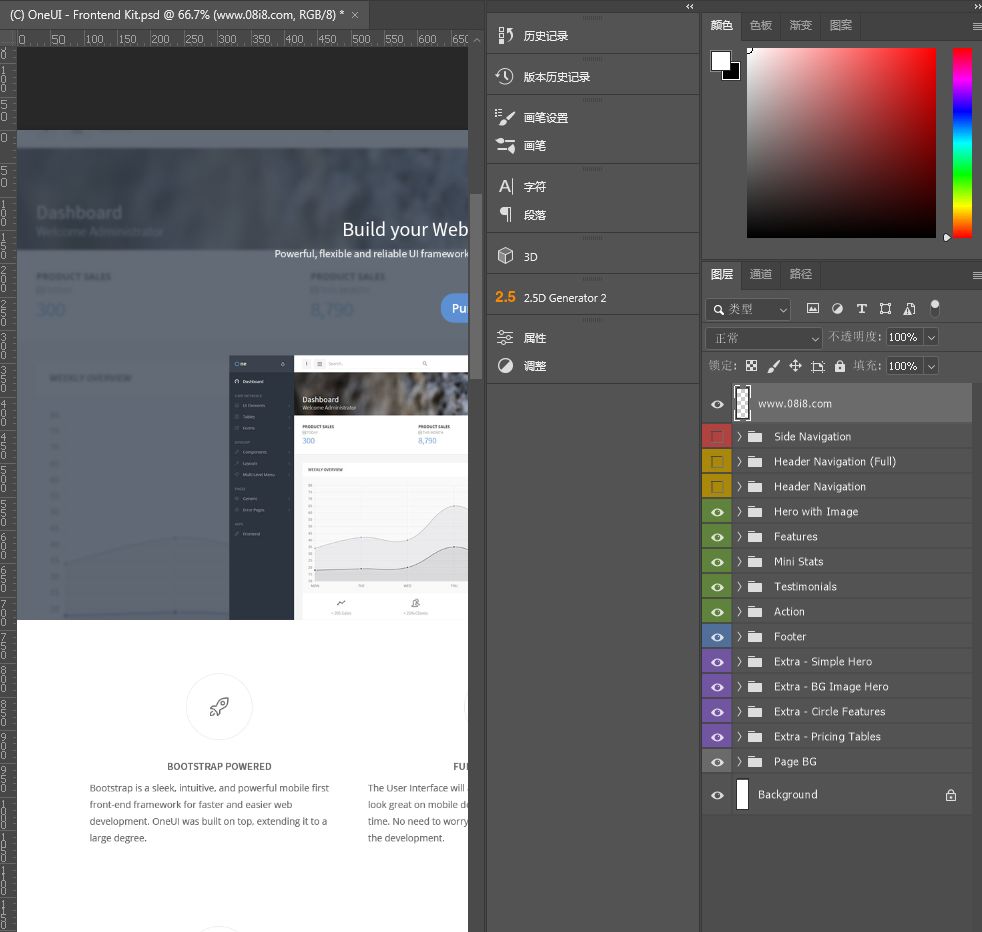Image resolution: width=982 pixels, height=932 pixels.
Task: Switch to the 色板 (Swatches) tab
Action: (x=761, y=25)
